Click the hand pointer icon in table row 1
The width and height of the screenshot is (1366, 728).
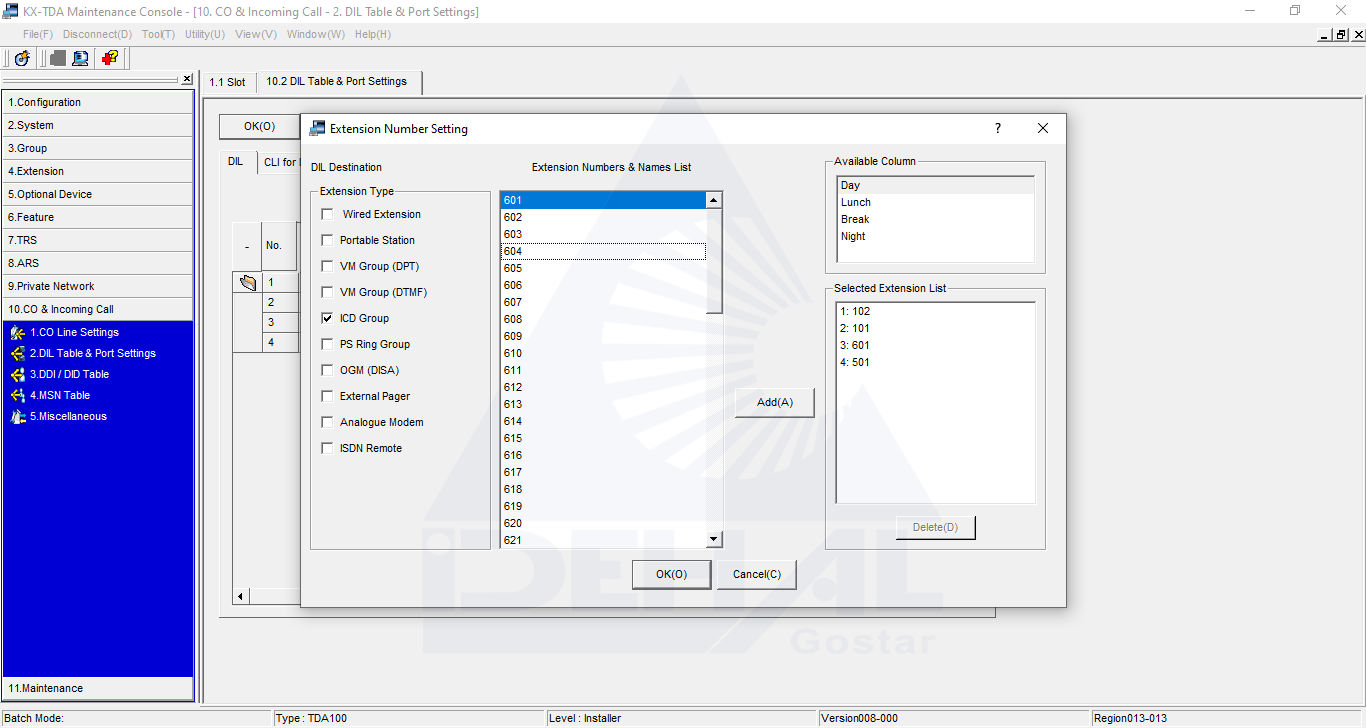(x=248, y=282)
